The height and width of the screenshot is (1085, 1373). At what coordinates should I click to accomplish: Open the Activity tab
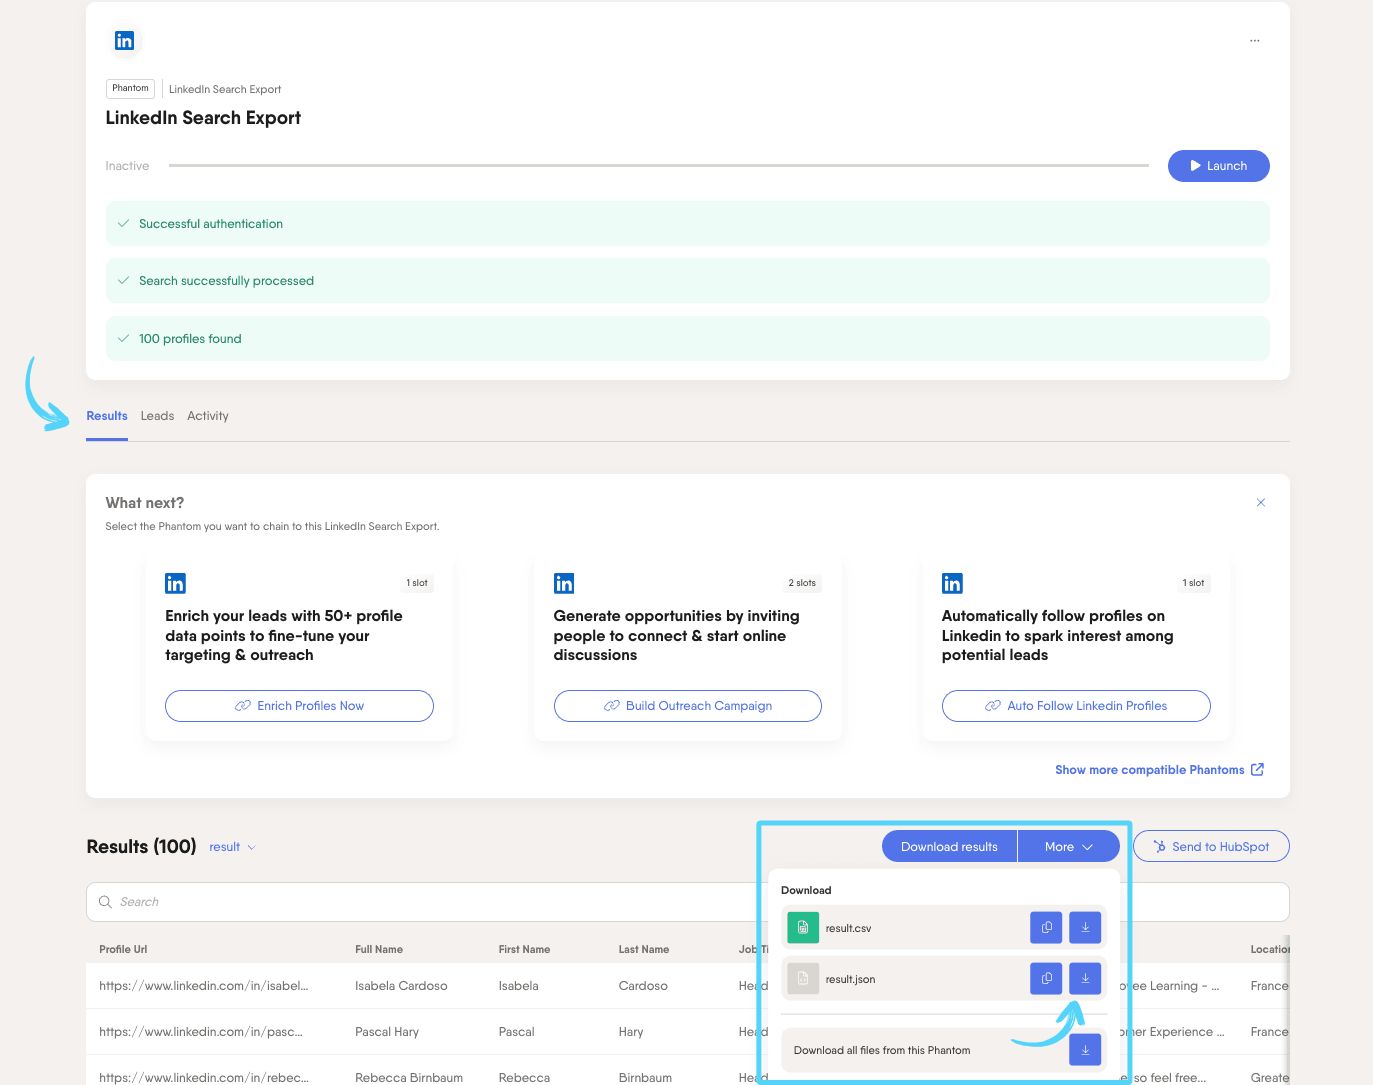pyautogui.click(x=208, y=416)
